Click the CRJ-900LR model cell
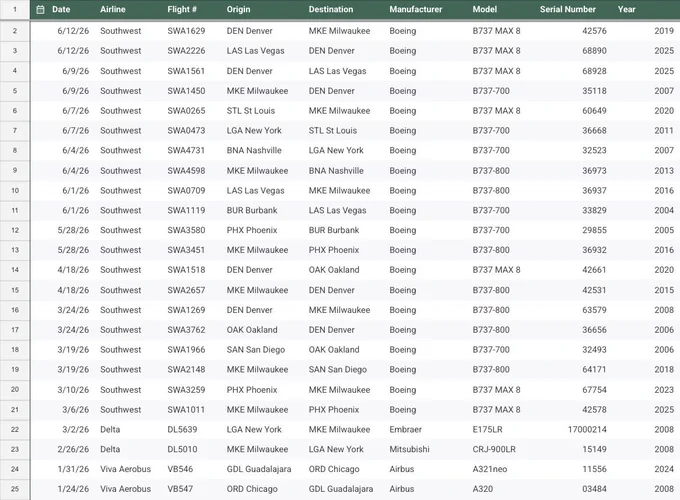Screen dimensions: 680x500 [x=494, y=449]
